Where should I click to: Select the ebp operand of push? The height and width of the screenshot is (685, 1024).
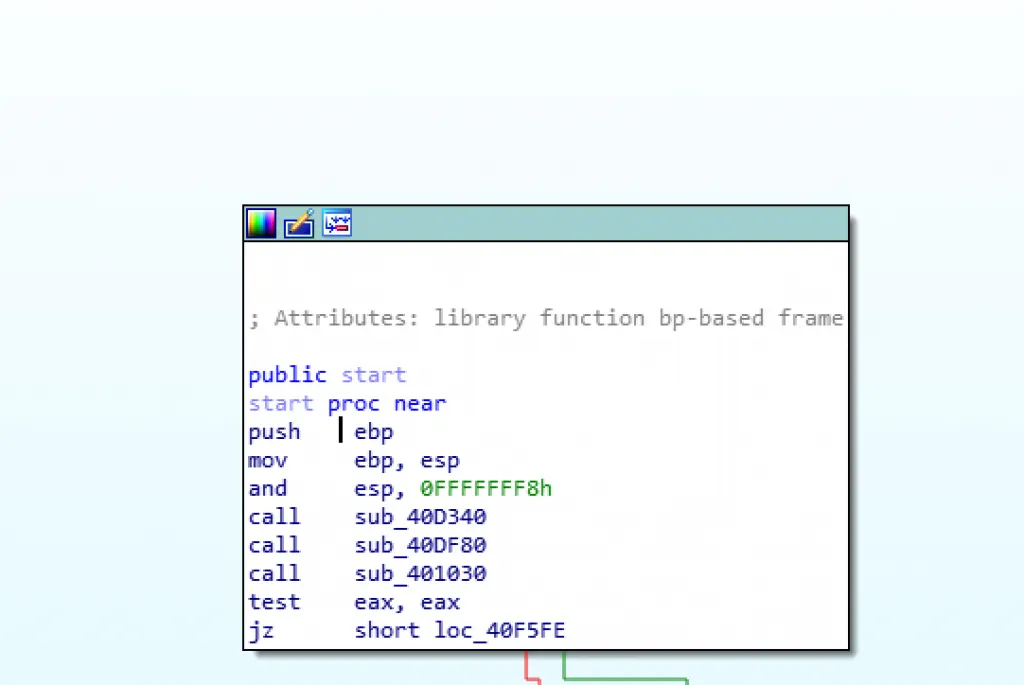click(374, 432)
